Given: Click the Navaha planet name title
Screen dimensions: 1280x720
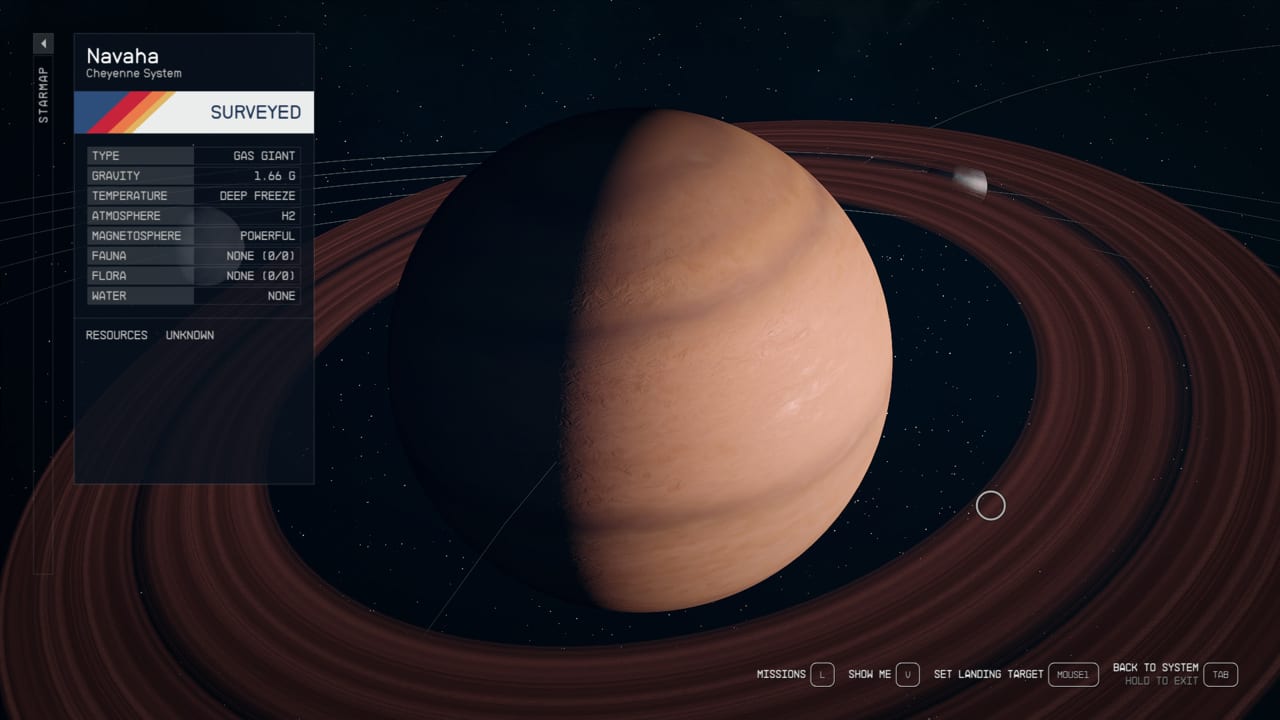Looking at the screenshot, I should pyautogui.click(x=122, y=56).
